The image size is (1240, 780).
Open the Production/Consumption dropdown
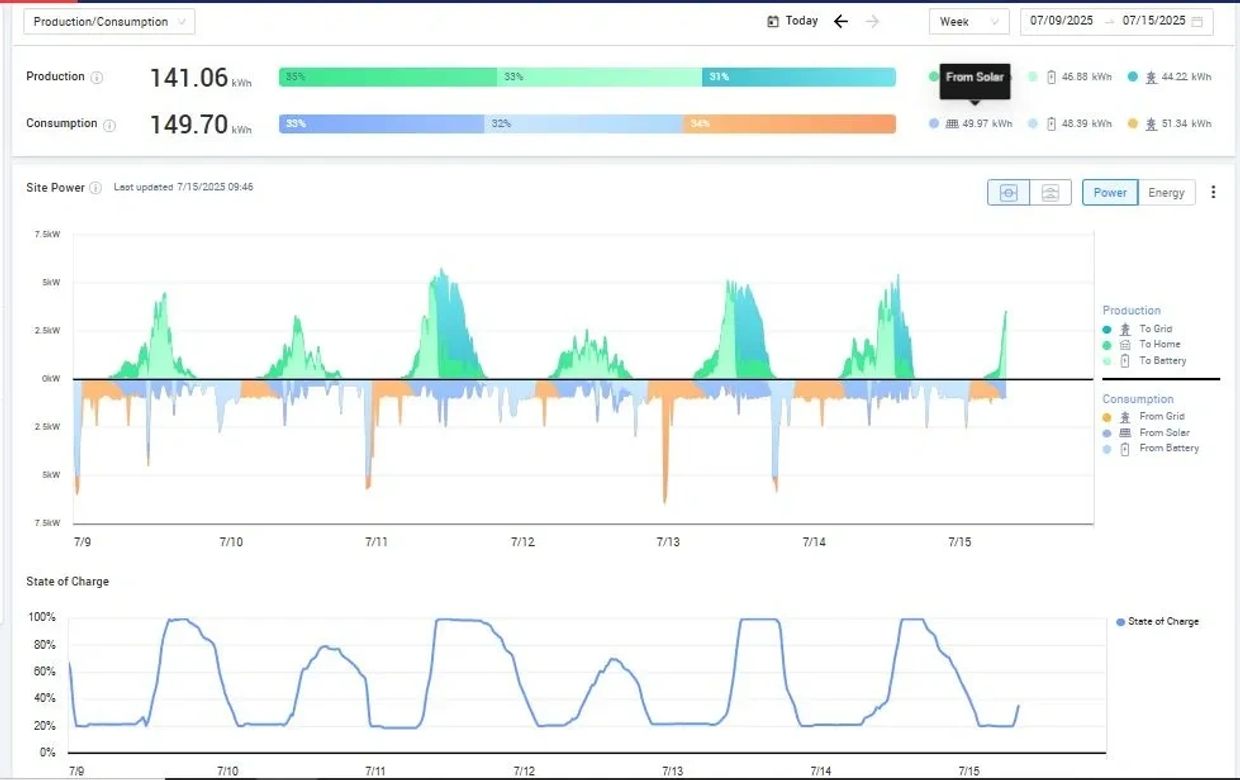pyautogui.click(x=109, y=22)
